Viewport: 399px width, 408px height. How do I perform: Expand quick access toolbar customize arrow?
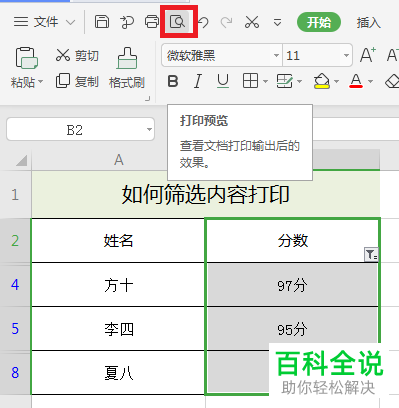[x=277, y=23]
